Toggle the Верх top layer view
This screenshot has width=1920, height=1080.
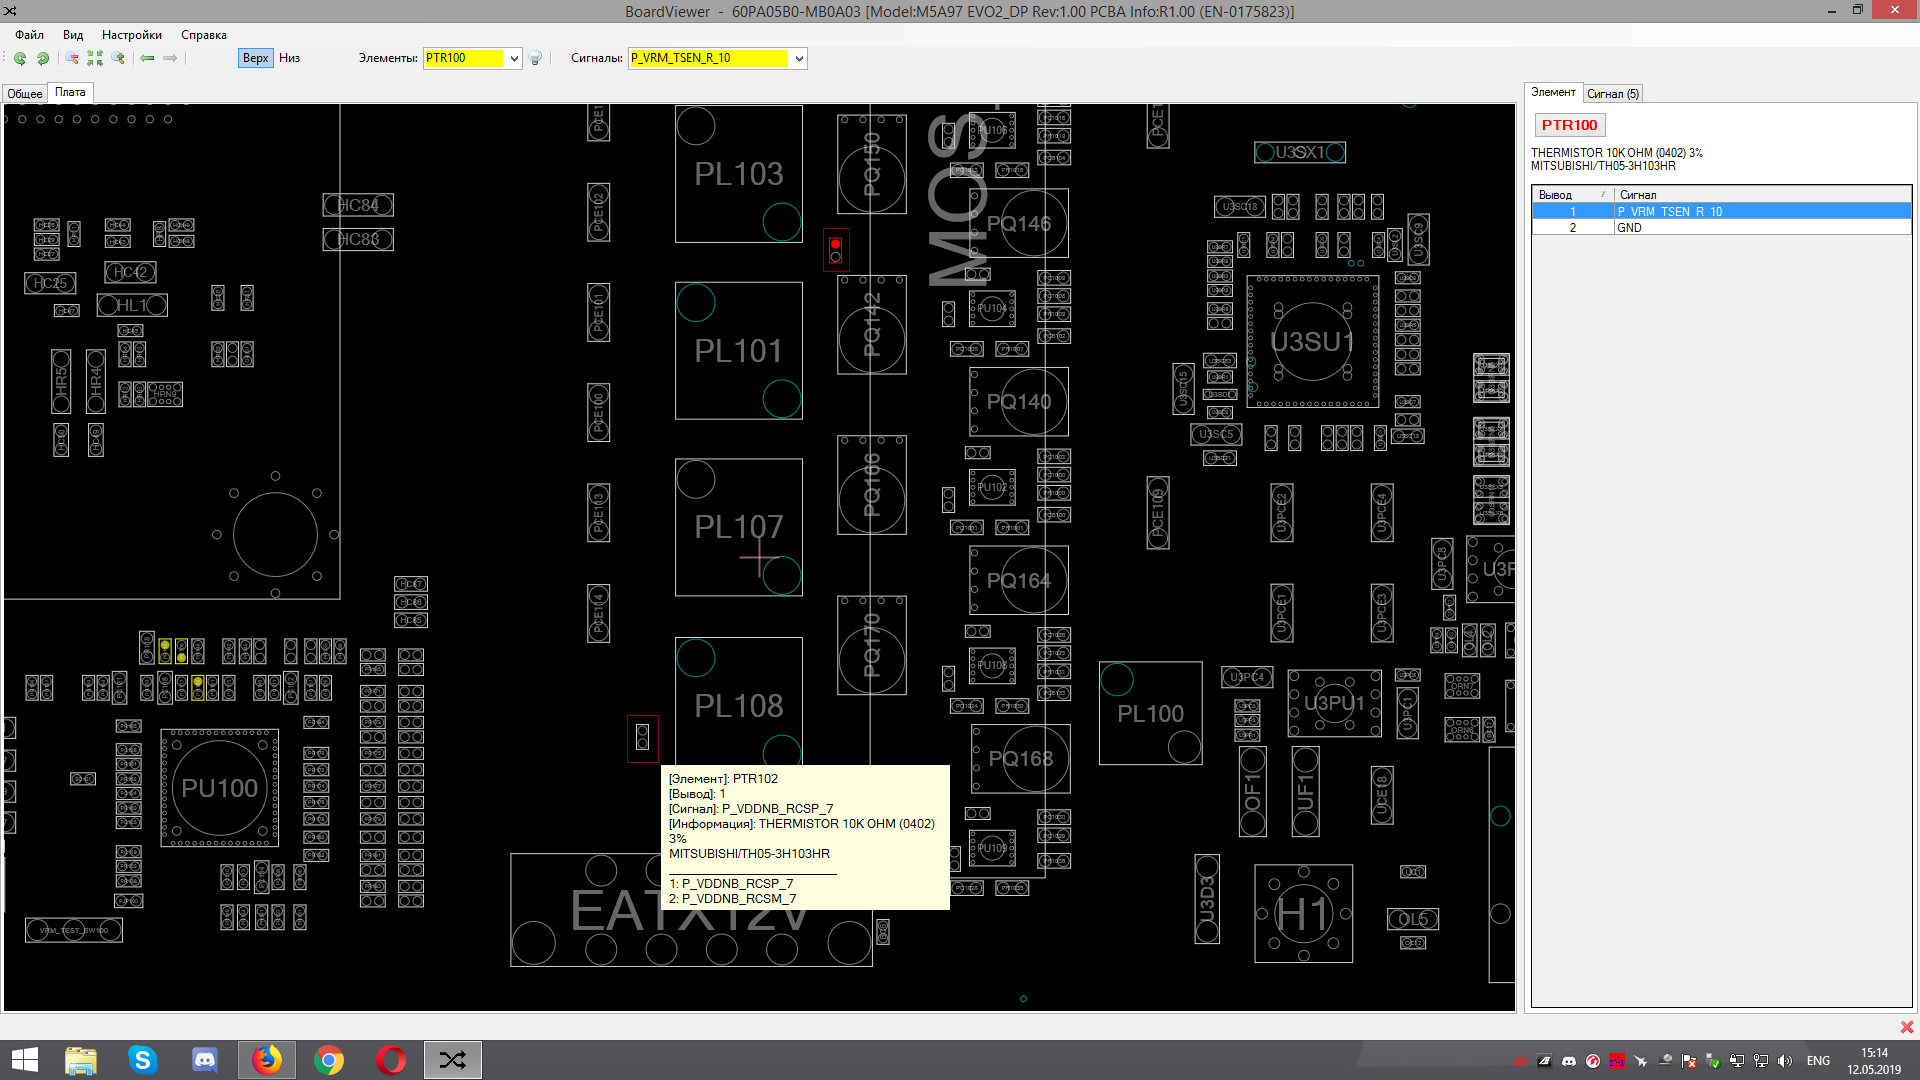(255, 58)
